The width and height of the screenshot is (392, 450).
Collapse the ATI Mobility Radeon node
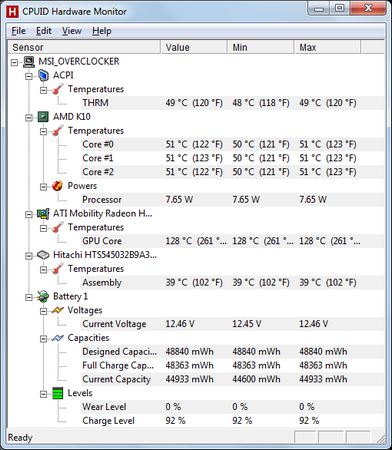point(29,214)
